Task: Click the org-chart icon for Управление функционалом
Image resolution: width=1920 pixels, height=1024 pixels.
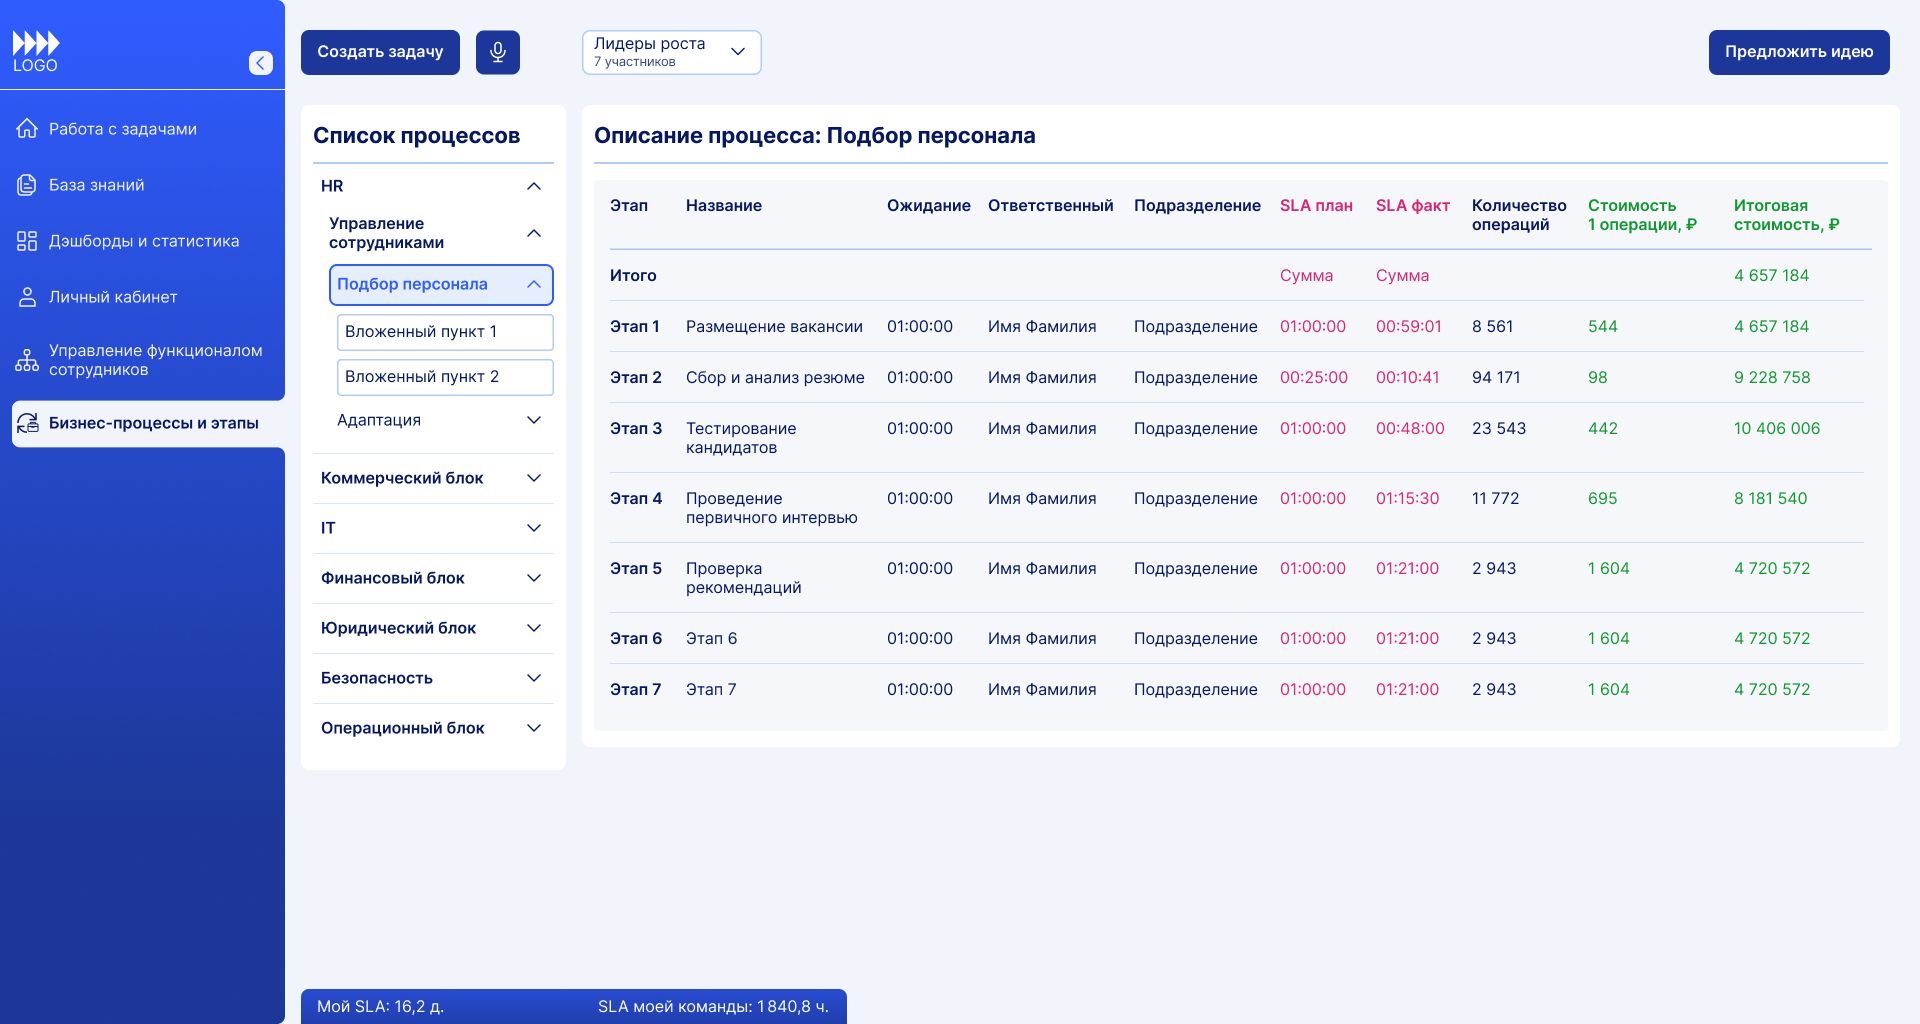Action: pos(27,360)
